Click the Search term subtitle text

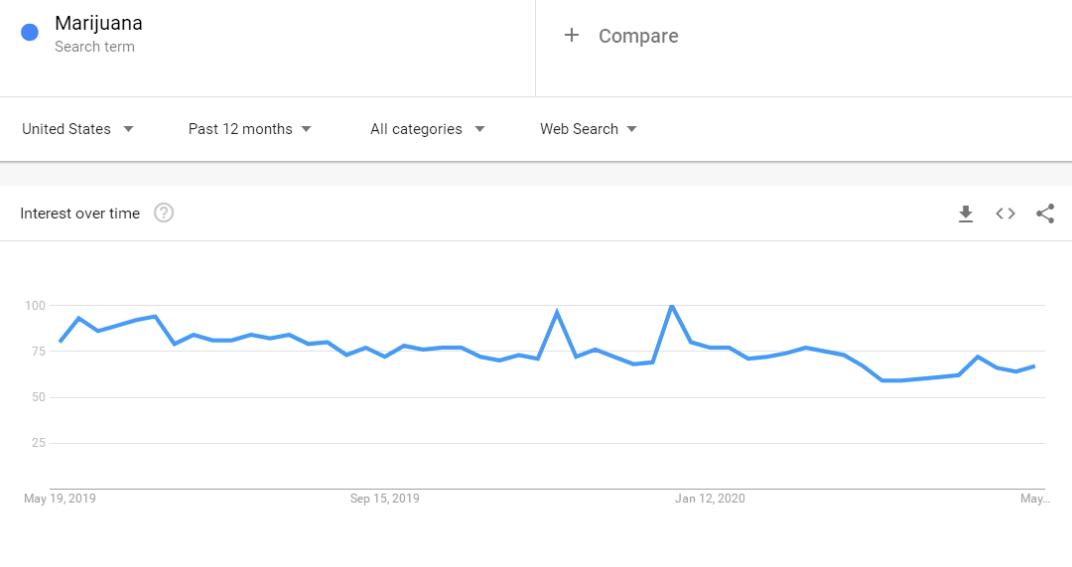94,47
